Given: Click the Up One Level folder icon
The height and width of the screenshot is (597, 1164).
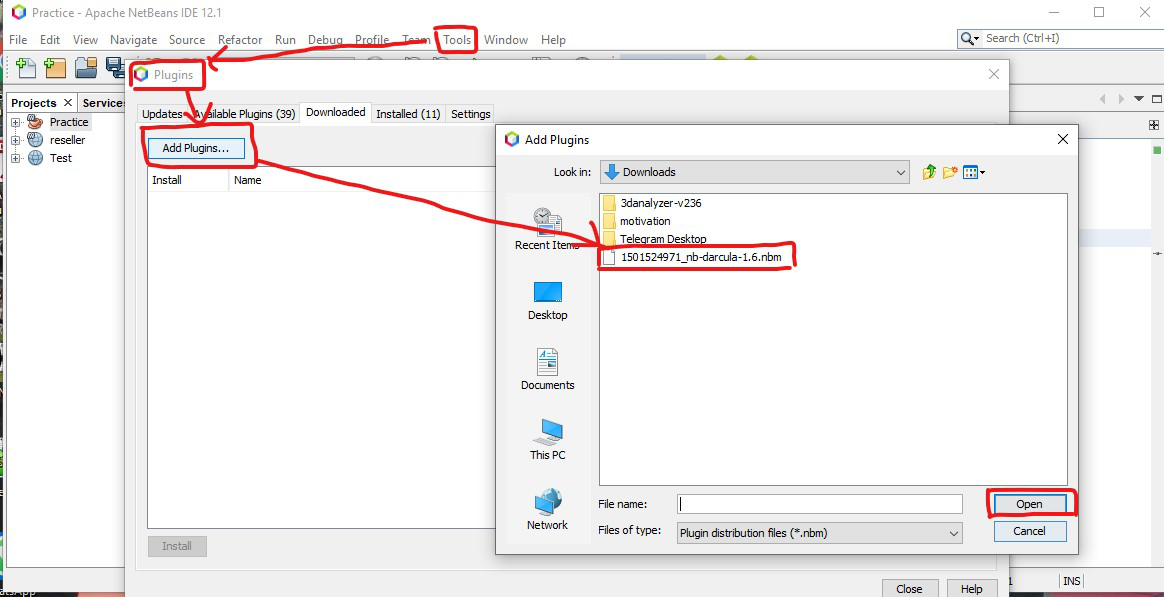Looking at the screenshot, I should click(x=929, y=172).
